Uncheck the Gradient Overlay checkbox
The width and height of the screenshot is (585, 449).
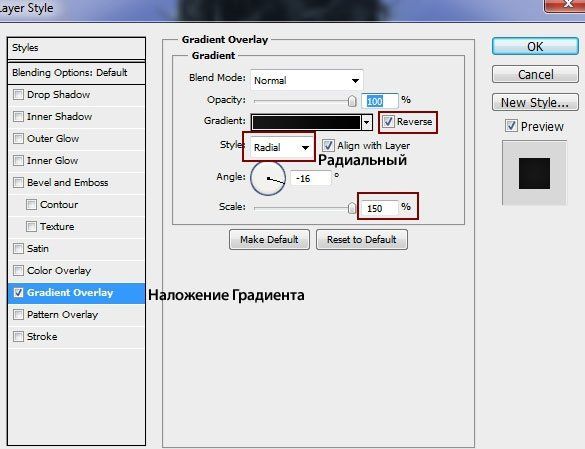coord(18,293)
